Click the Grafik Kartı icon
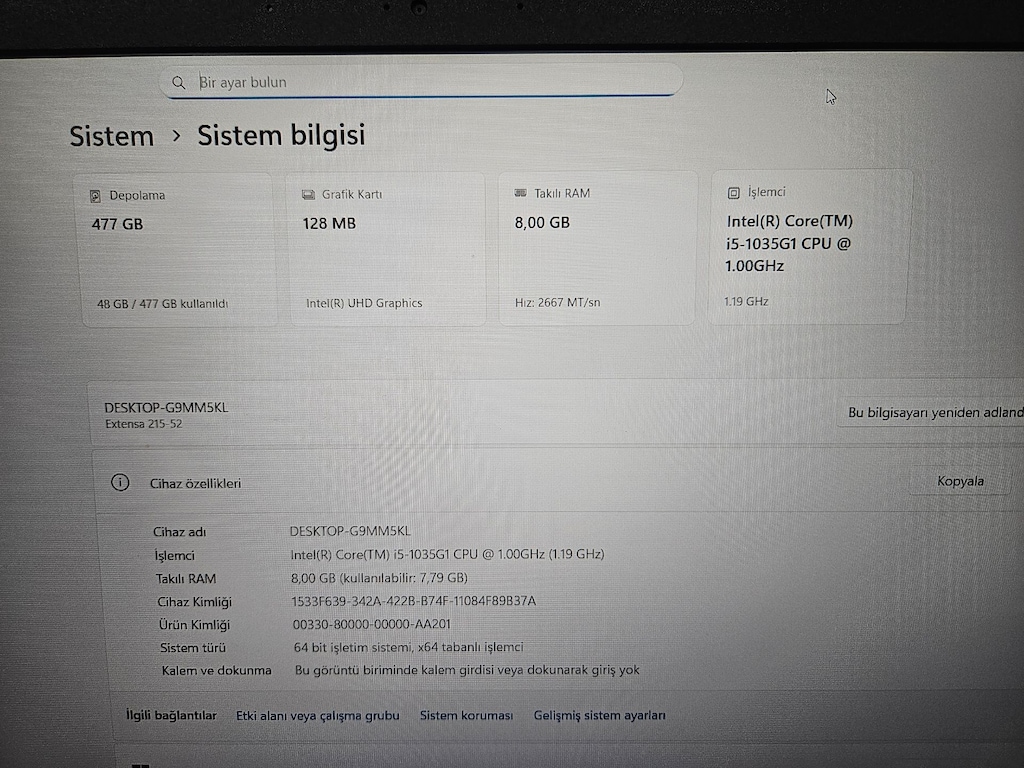 pos(308,195)
